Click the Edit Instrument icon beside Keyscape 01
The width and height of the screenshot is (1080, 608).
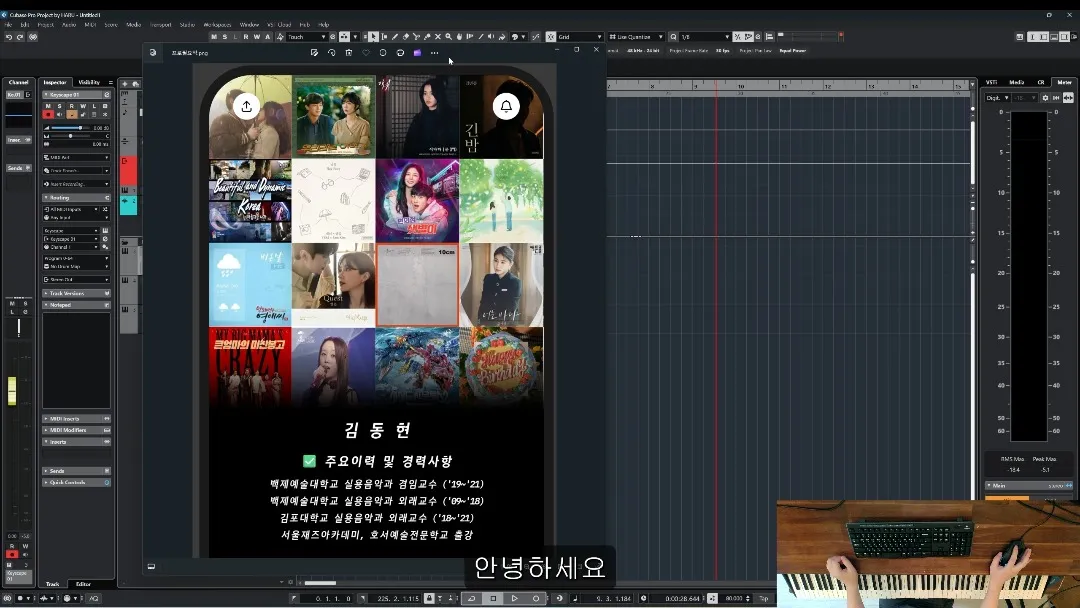[x=107, y=94]
